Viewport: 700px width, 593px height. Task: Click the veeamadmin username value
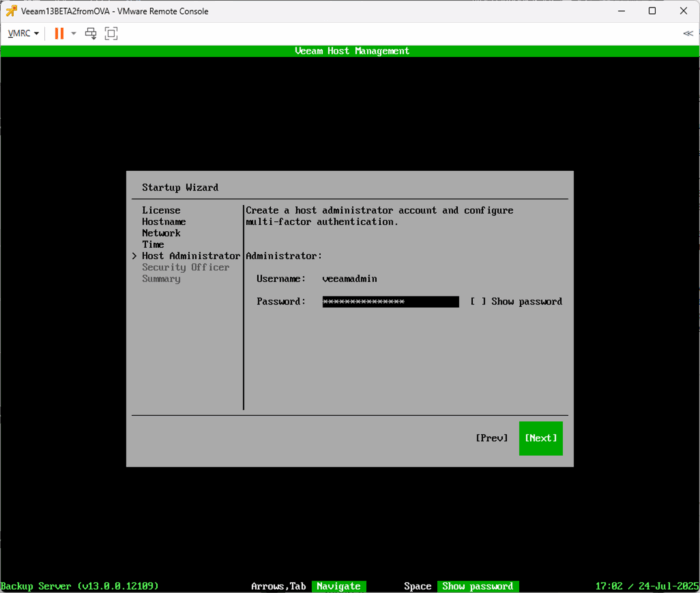coord(350,279)
